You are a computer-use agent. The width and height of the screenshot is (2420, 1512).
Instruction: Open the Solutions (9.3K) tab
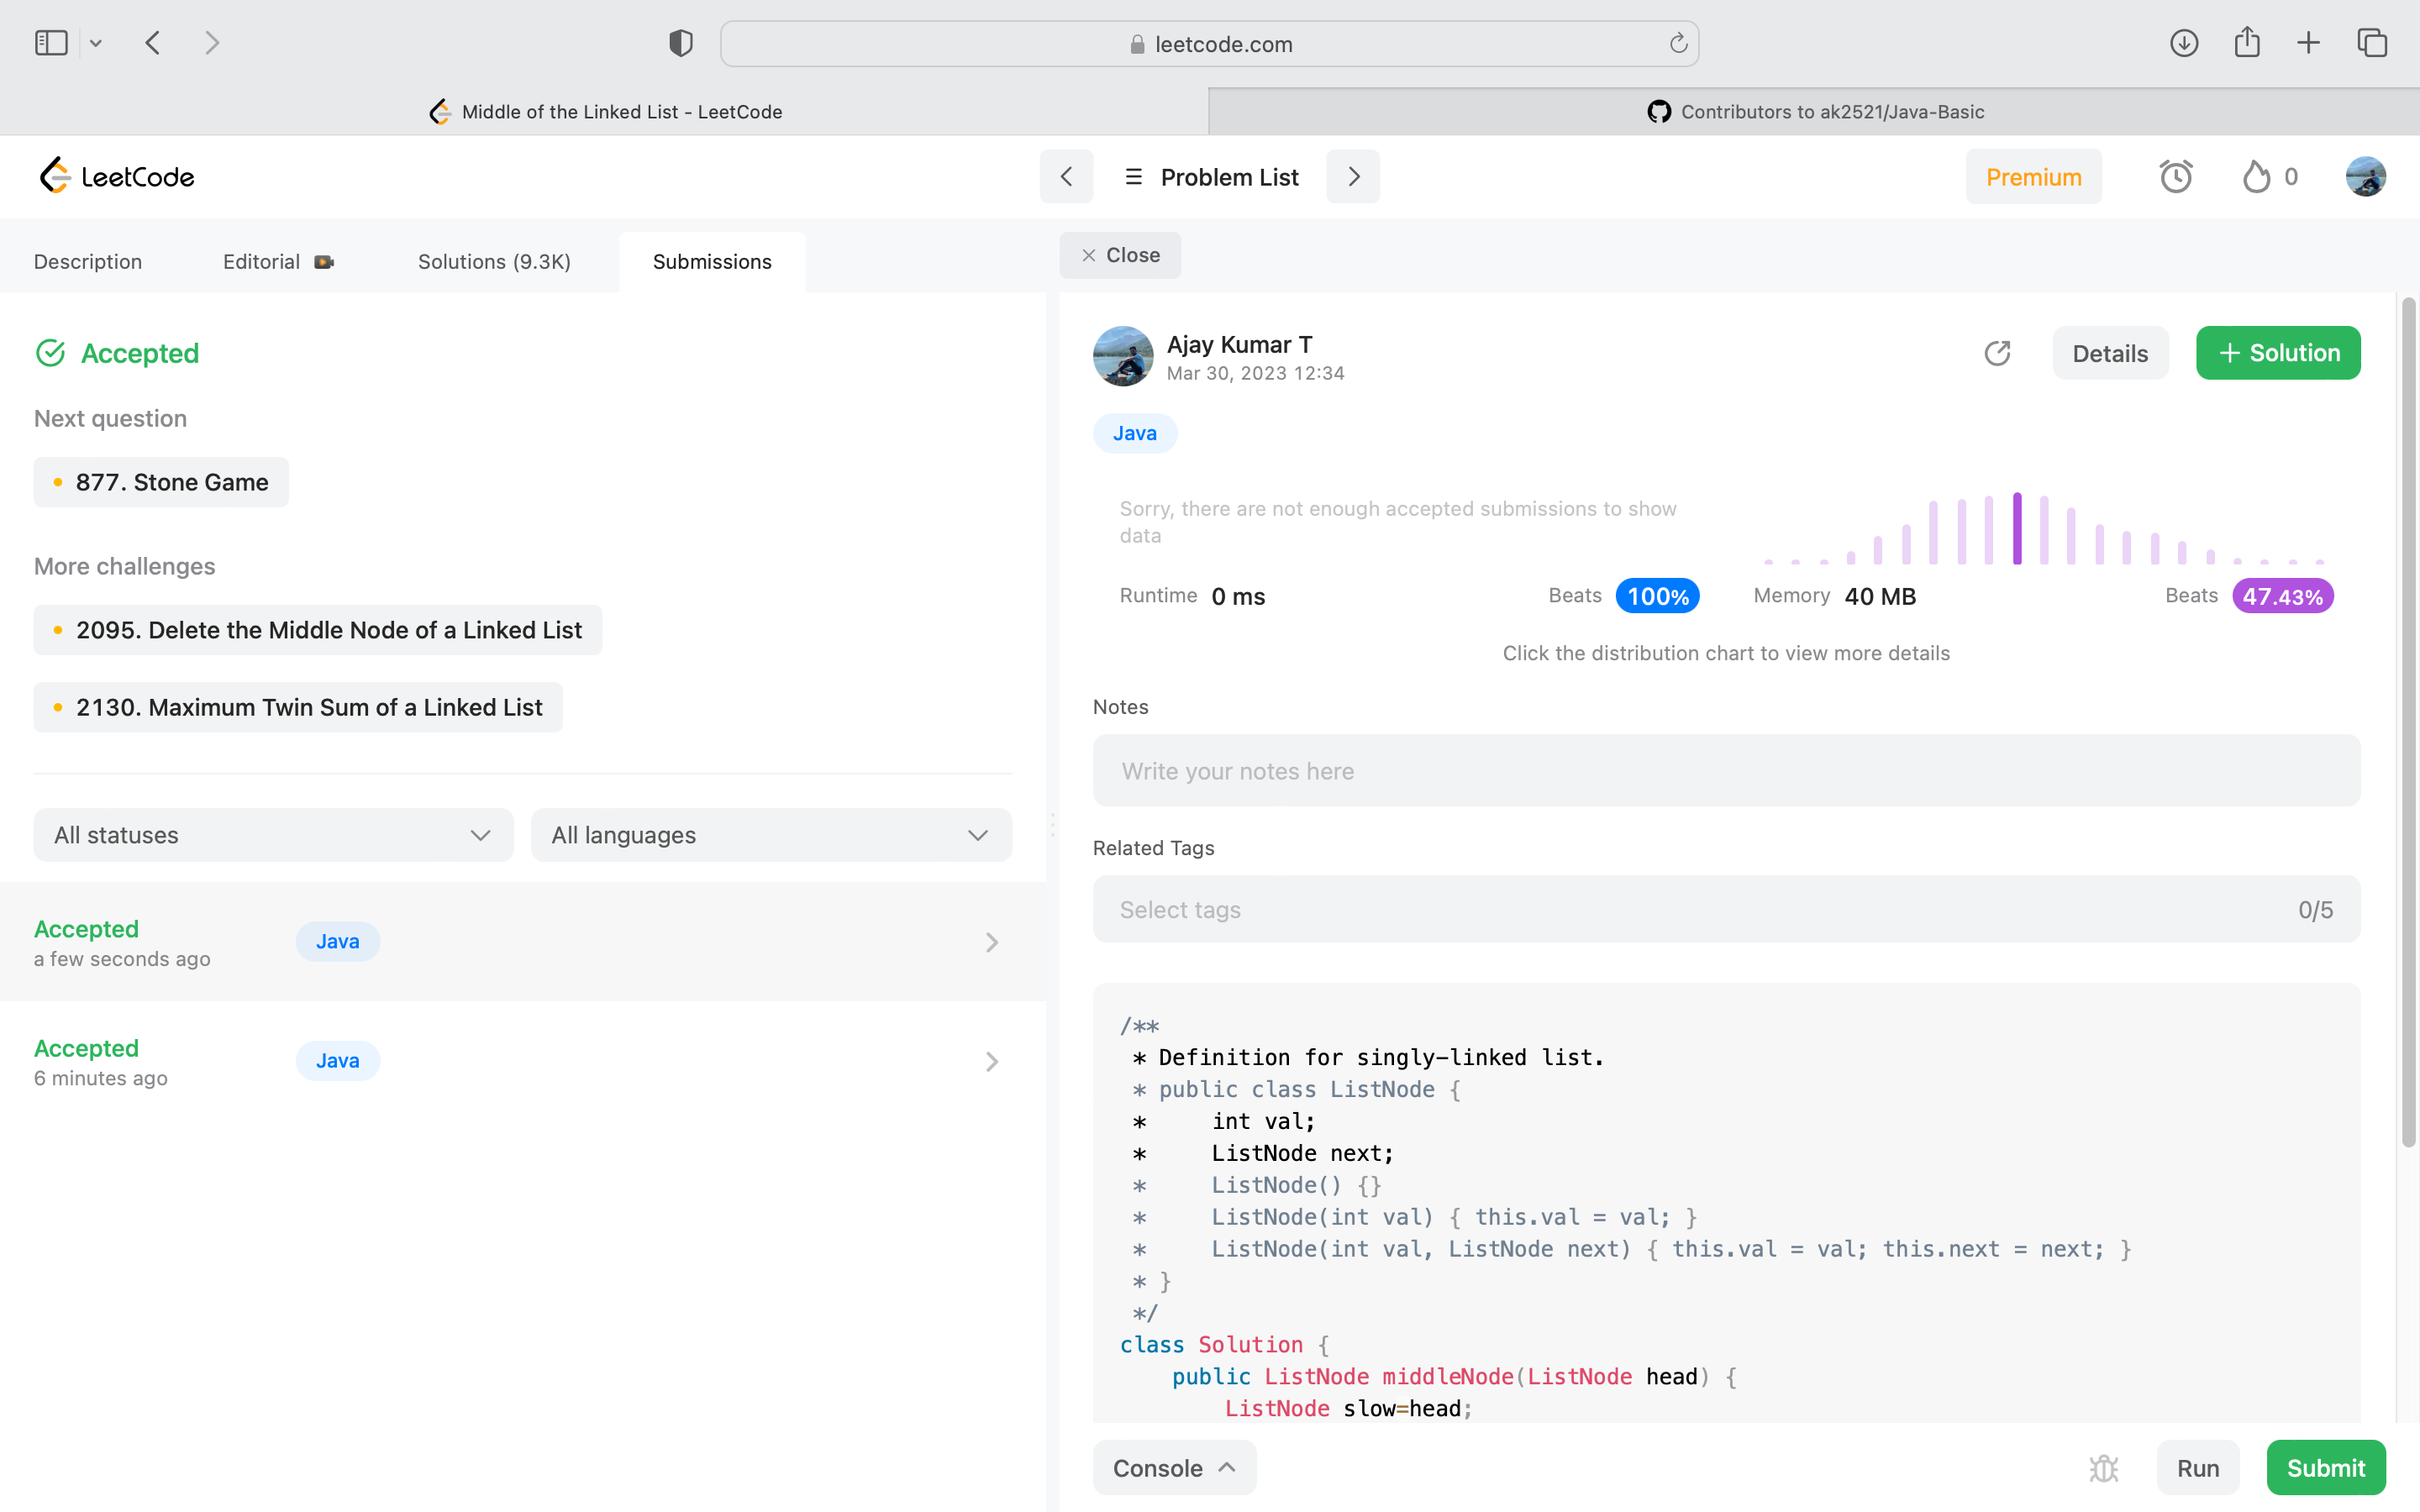click(x=494, y=261)
